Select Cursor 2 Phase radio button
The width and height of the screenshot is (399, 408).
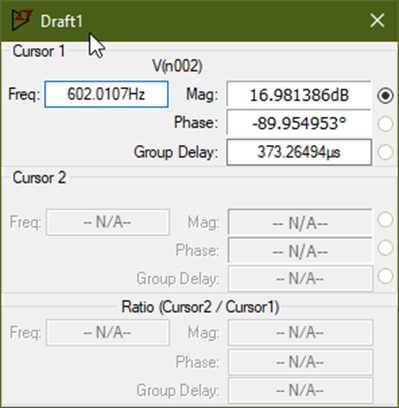pyautogui.click(x=385, y=248)
